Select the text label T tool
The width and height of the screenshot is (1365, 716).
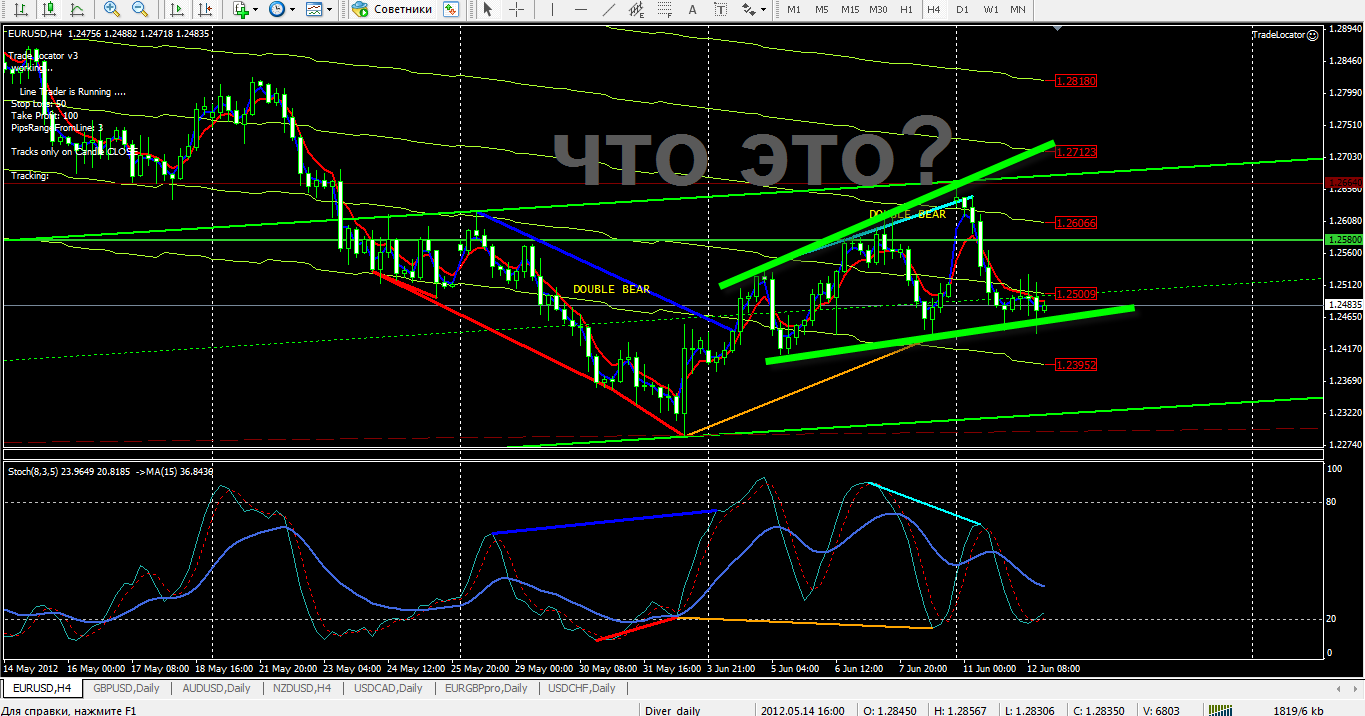[x=720, y=9]
